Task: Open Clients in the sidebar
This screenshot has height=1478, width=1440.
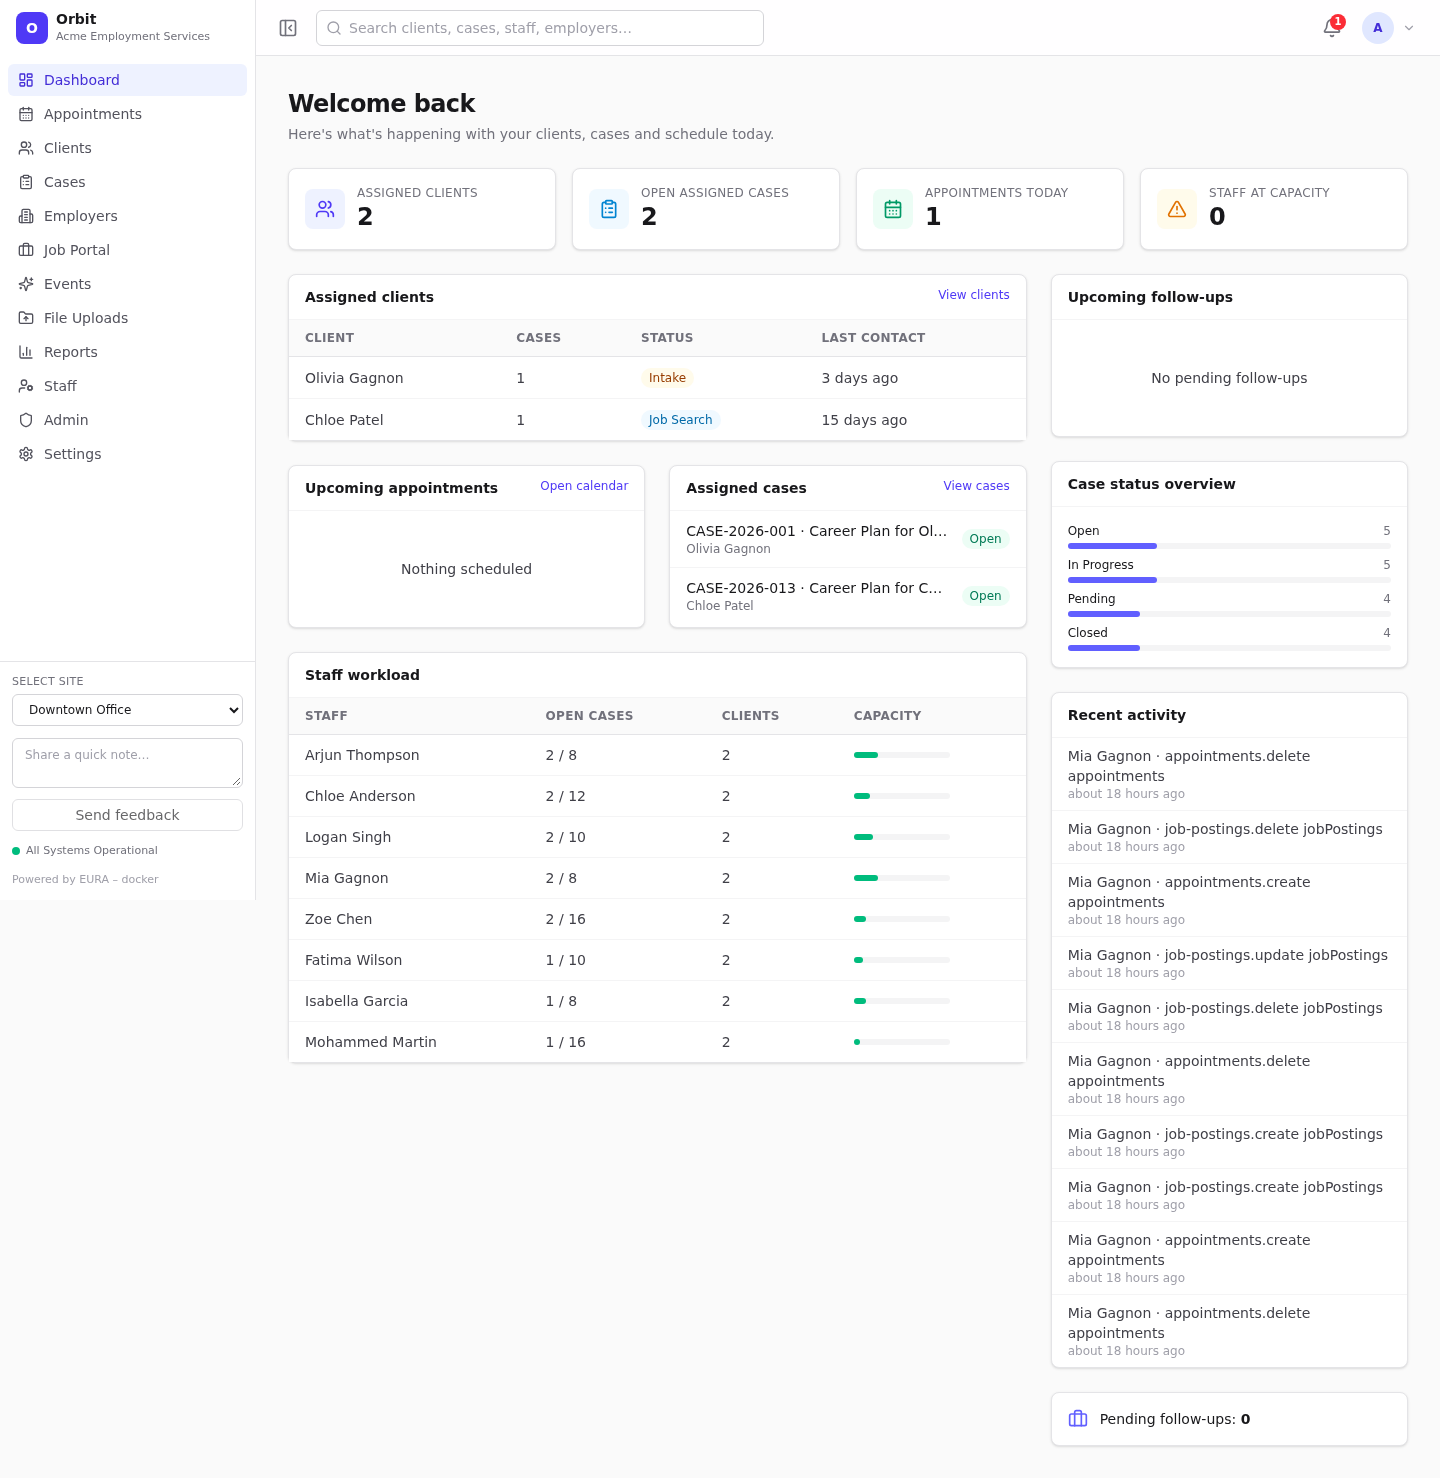Action: (127, 148)
